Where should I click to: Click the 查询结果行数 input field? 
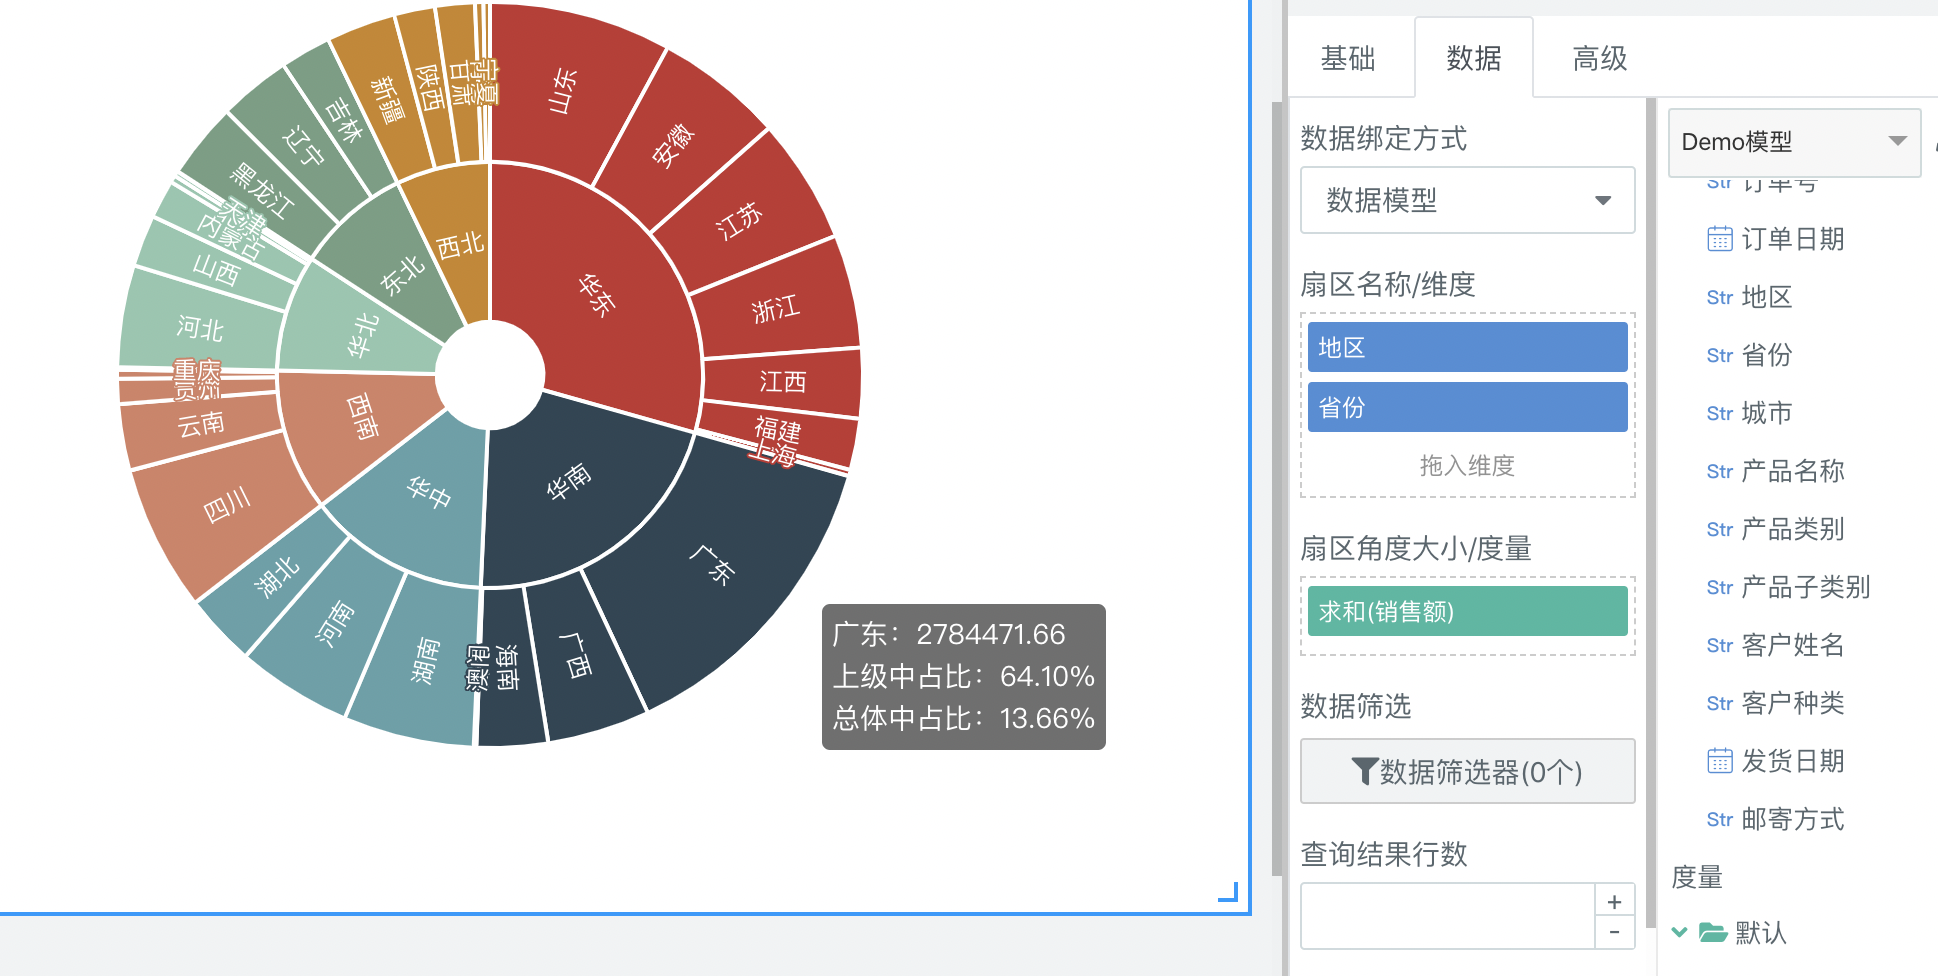1447,916
